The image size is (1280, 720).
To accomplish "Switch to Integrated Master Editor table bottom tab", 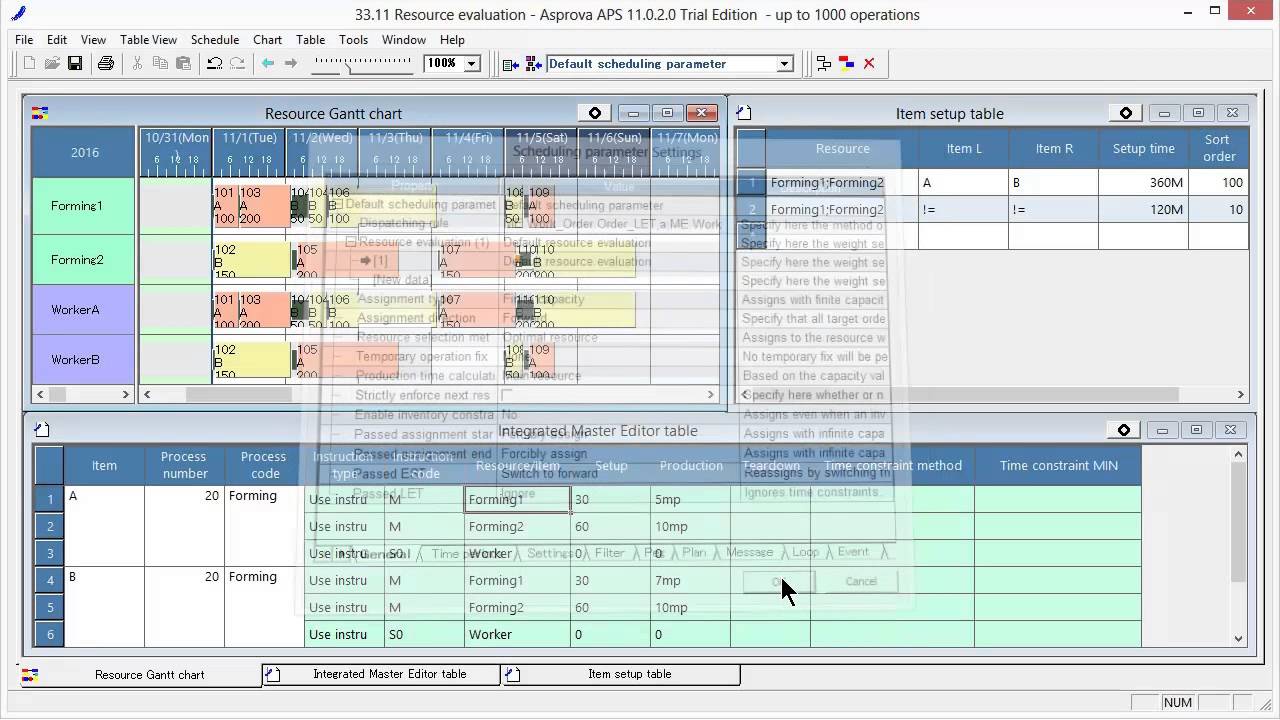I will (381, 674).
